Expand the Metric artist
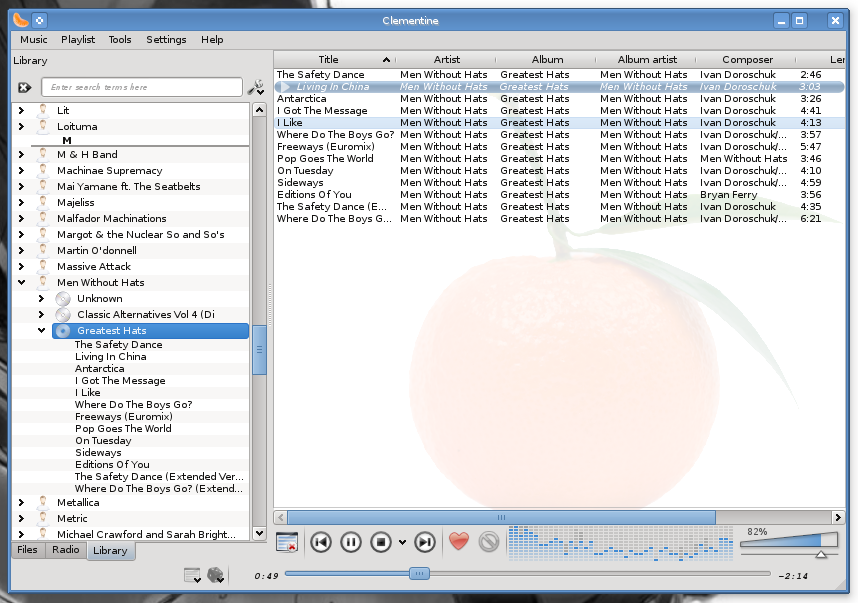This screenshot has width=858, height=603. [x=21, y=518]
